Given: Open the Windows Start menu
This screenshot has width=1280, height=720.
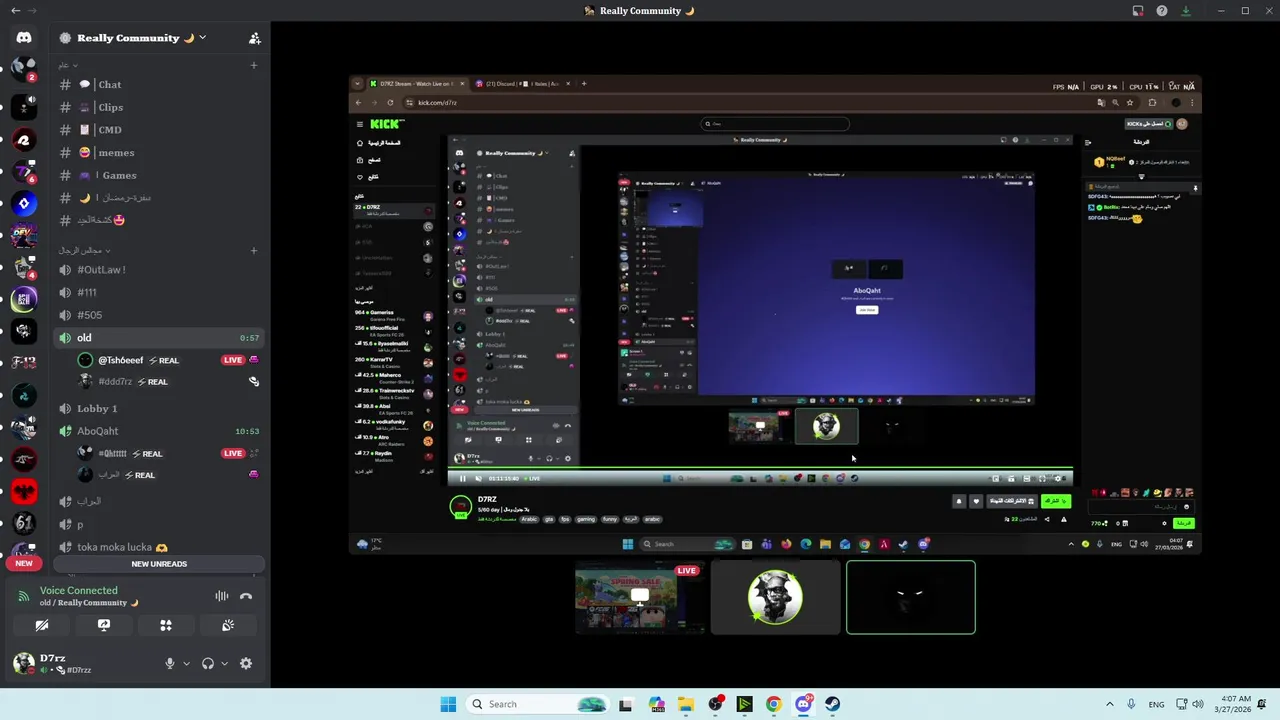Looking at the screenshot, I should click(x=448, y=704).
